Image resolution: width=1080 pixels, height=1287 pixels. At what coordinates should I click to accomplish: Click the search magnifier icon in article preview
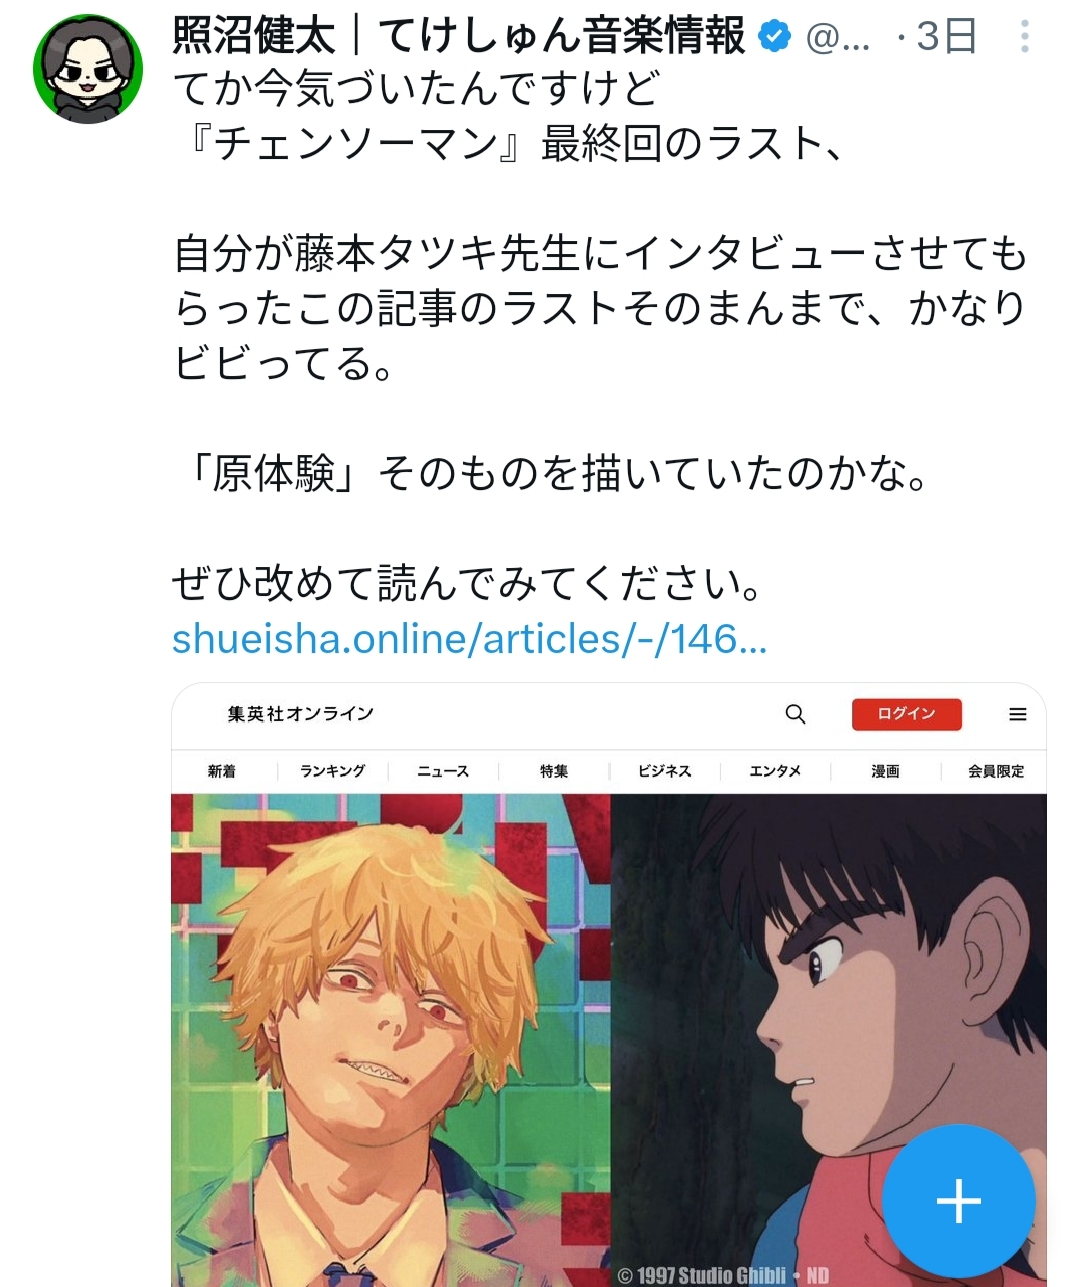[795, 714]
